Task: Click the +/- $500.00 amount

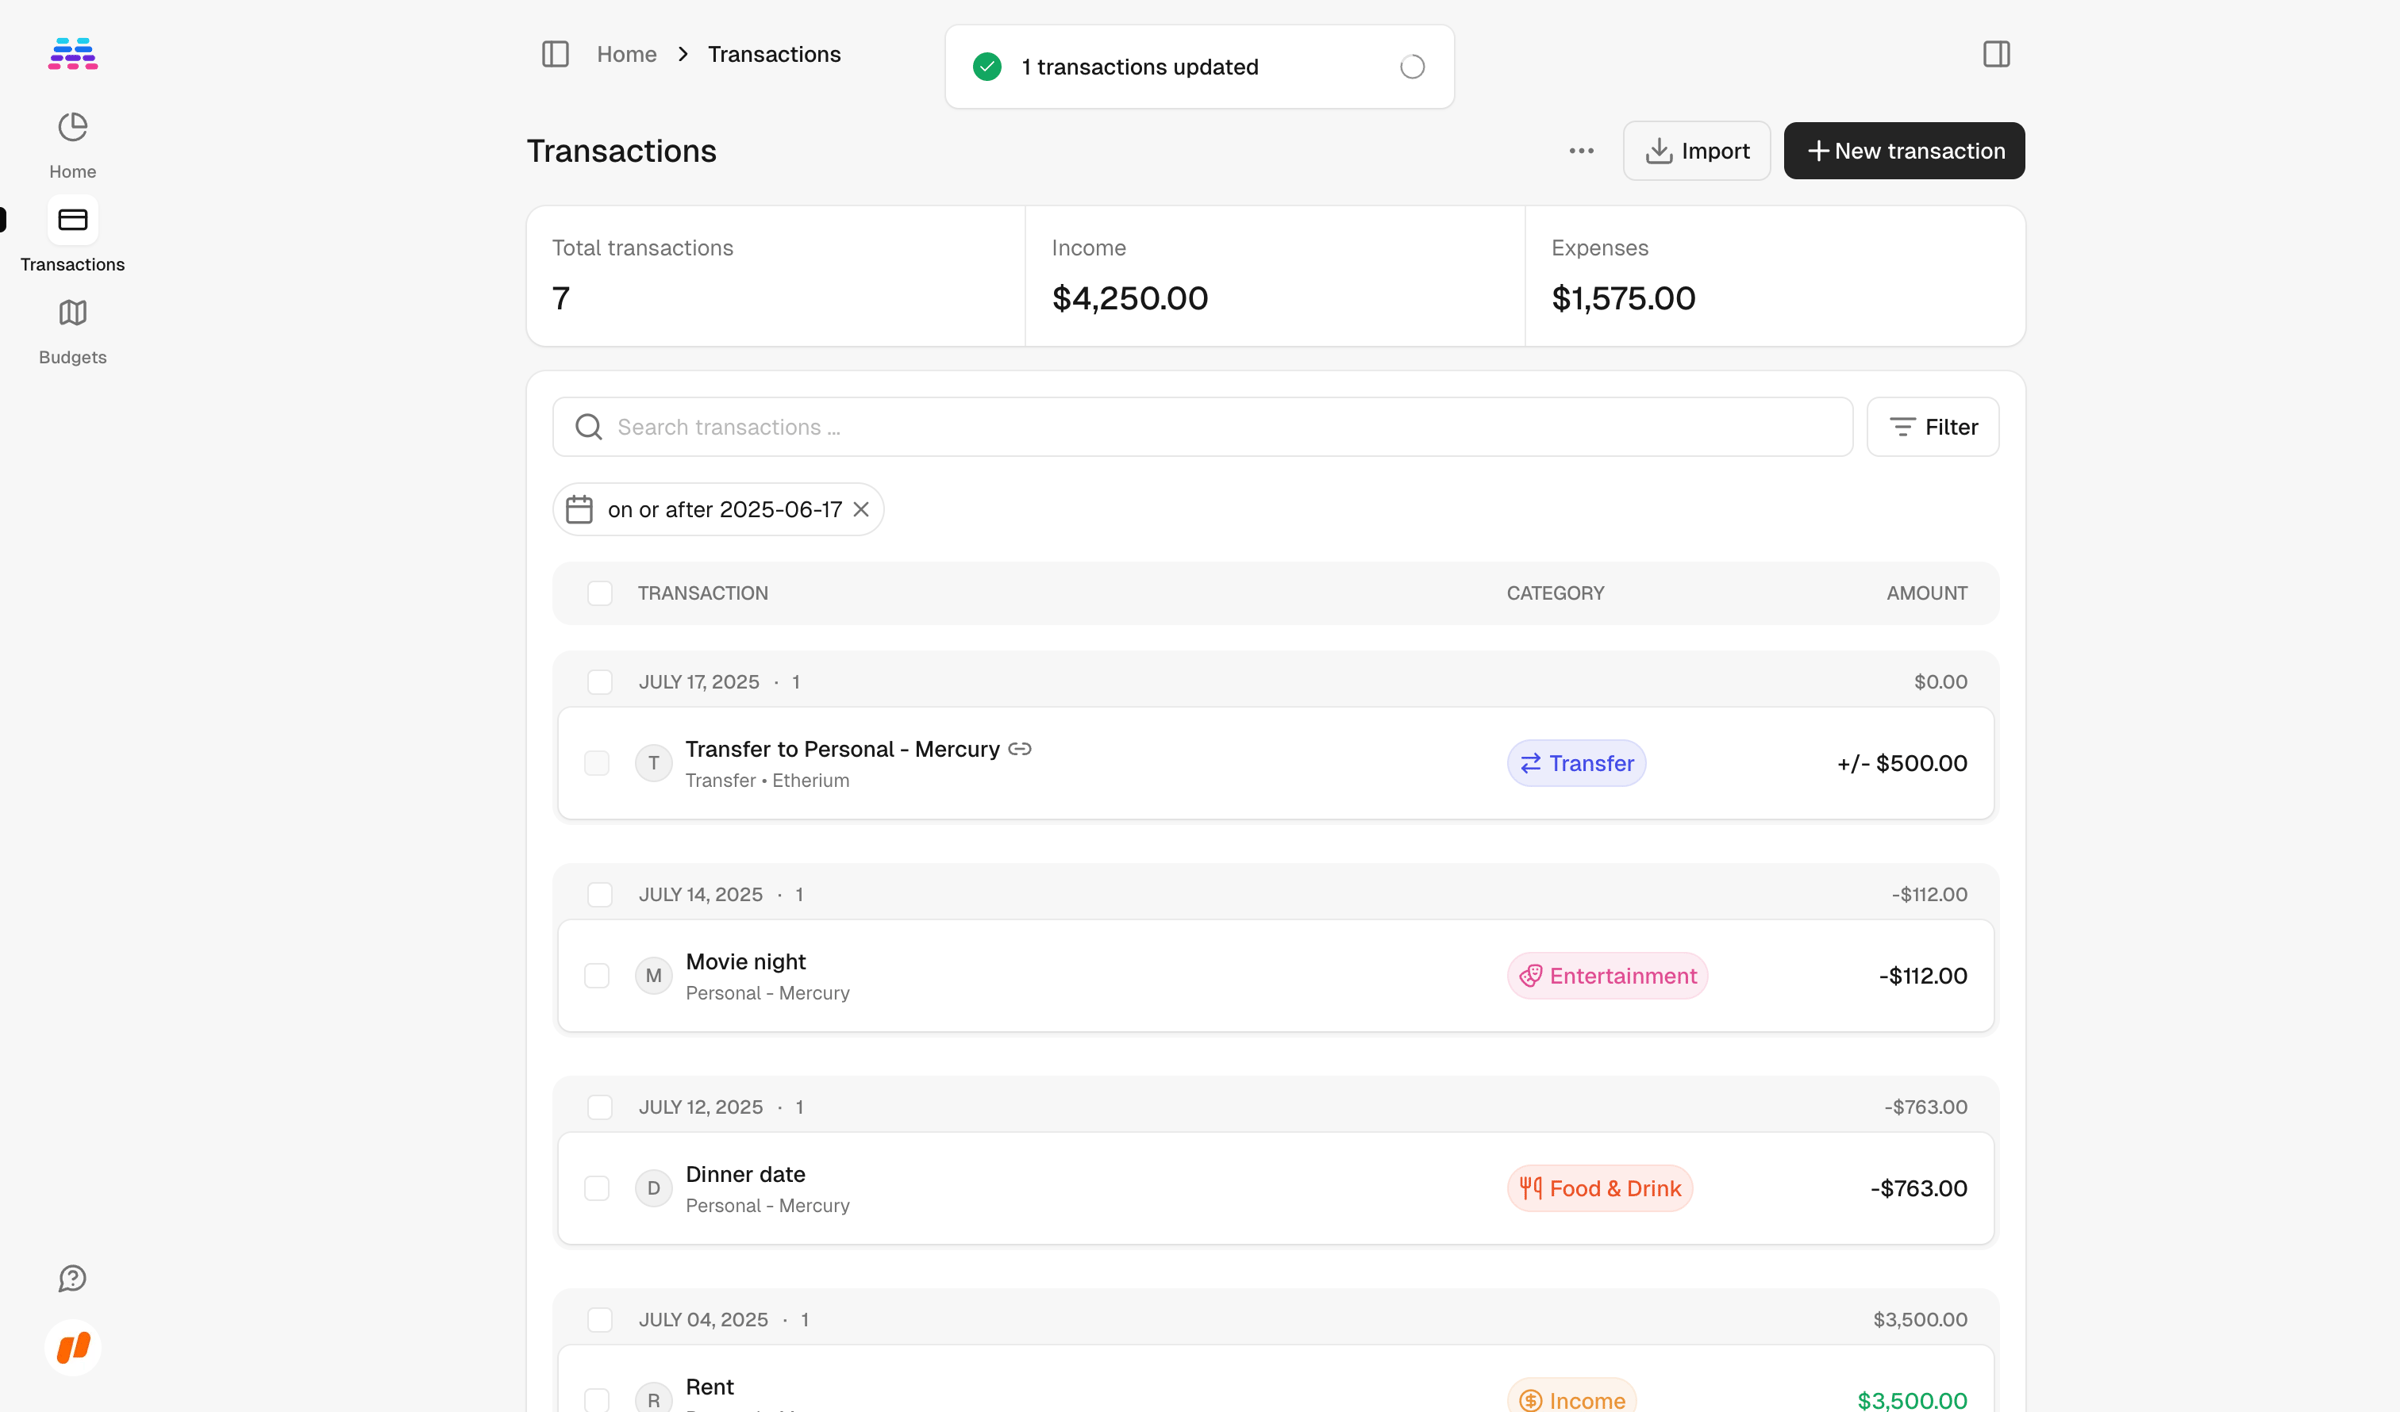Action: pyautogui.click(x=1901, y=763)
